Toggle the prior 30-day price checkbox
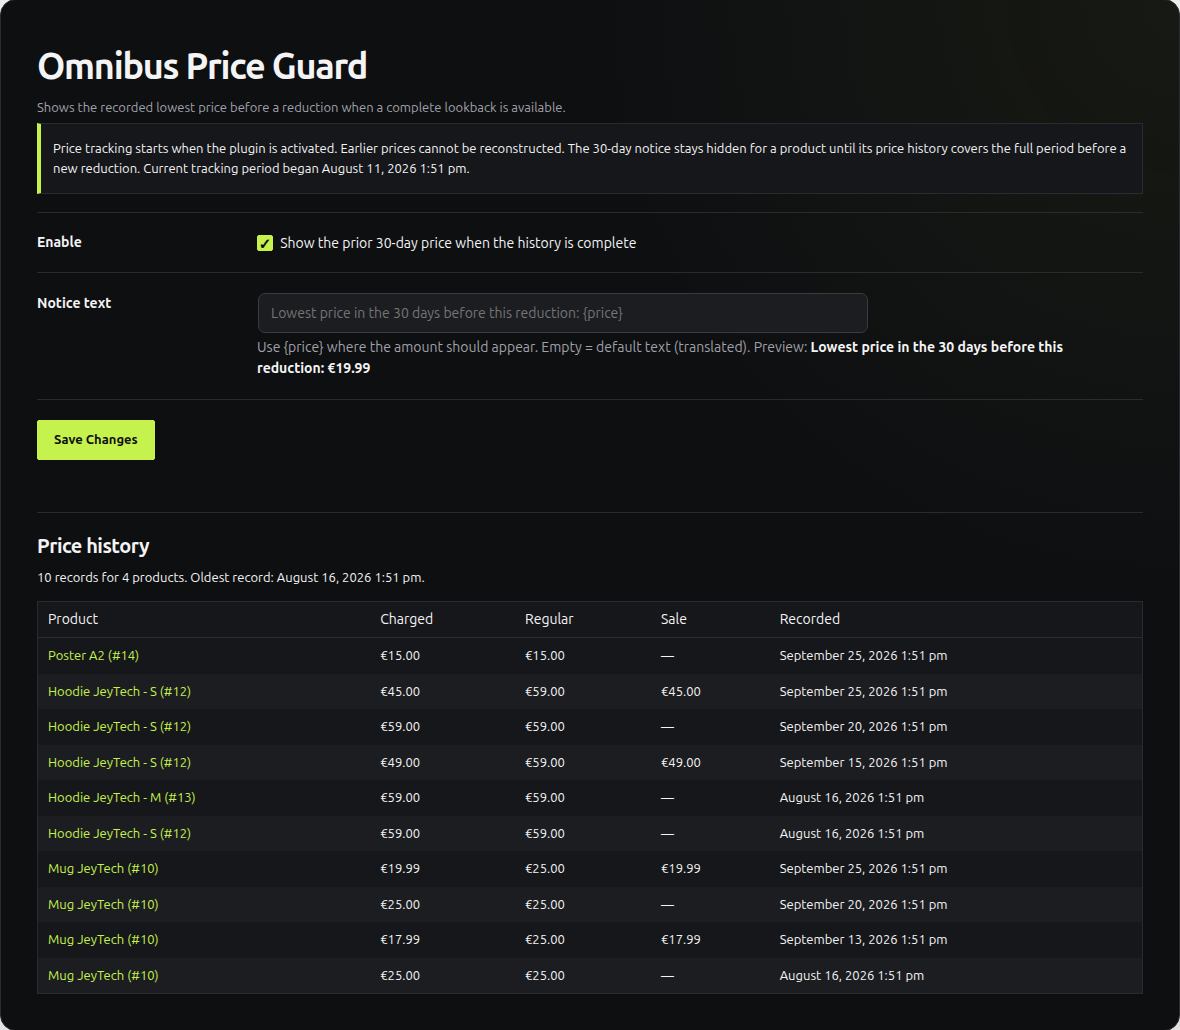The image size is (1180, 1030). (x=265, y=243)
